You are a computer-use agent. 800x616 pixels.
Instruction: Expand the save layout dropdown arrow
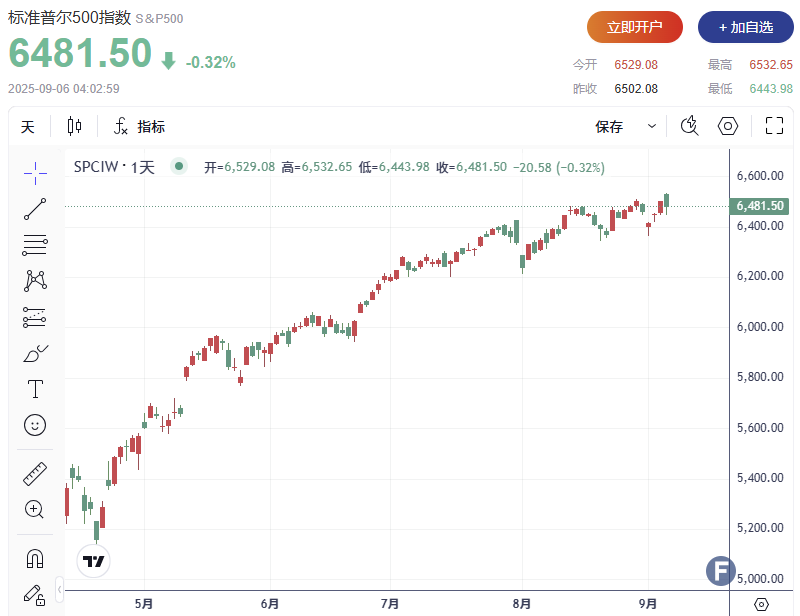pos(652,126)
